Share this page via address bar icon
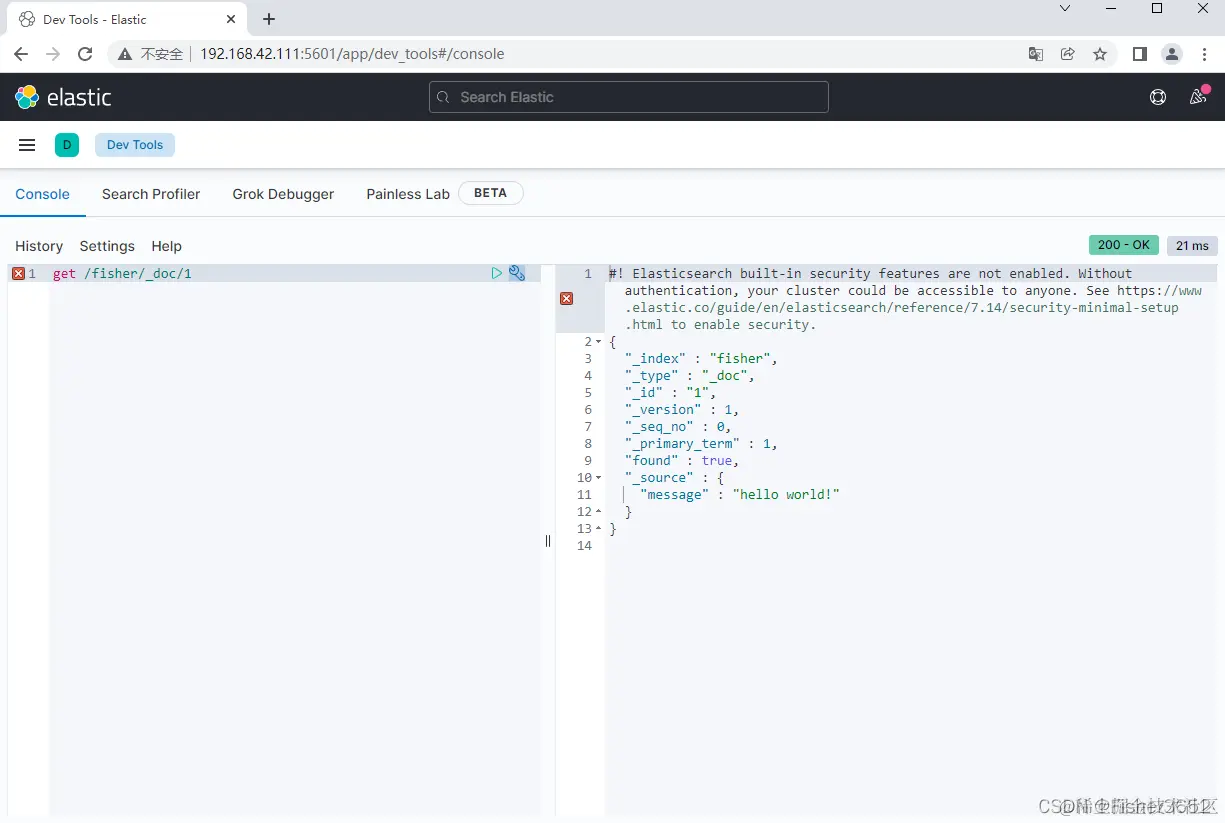The width and height of the screenshot is (1225, 823). (1068, 54)
